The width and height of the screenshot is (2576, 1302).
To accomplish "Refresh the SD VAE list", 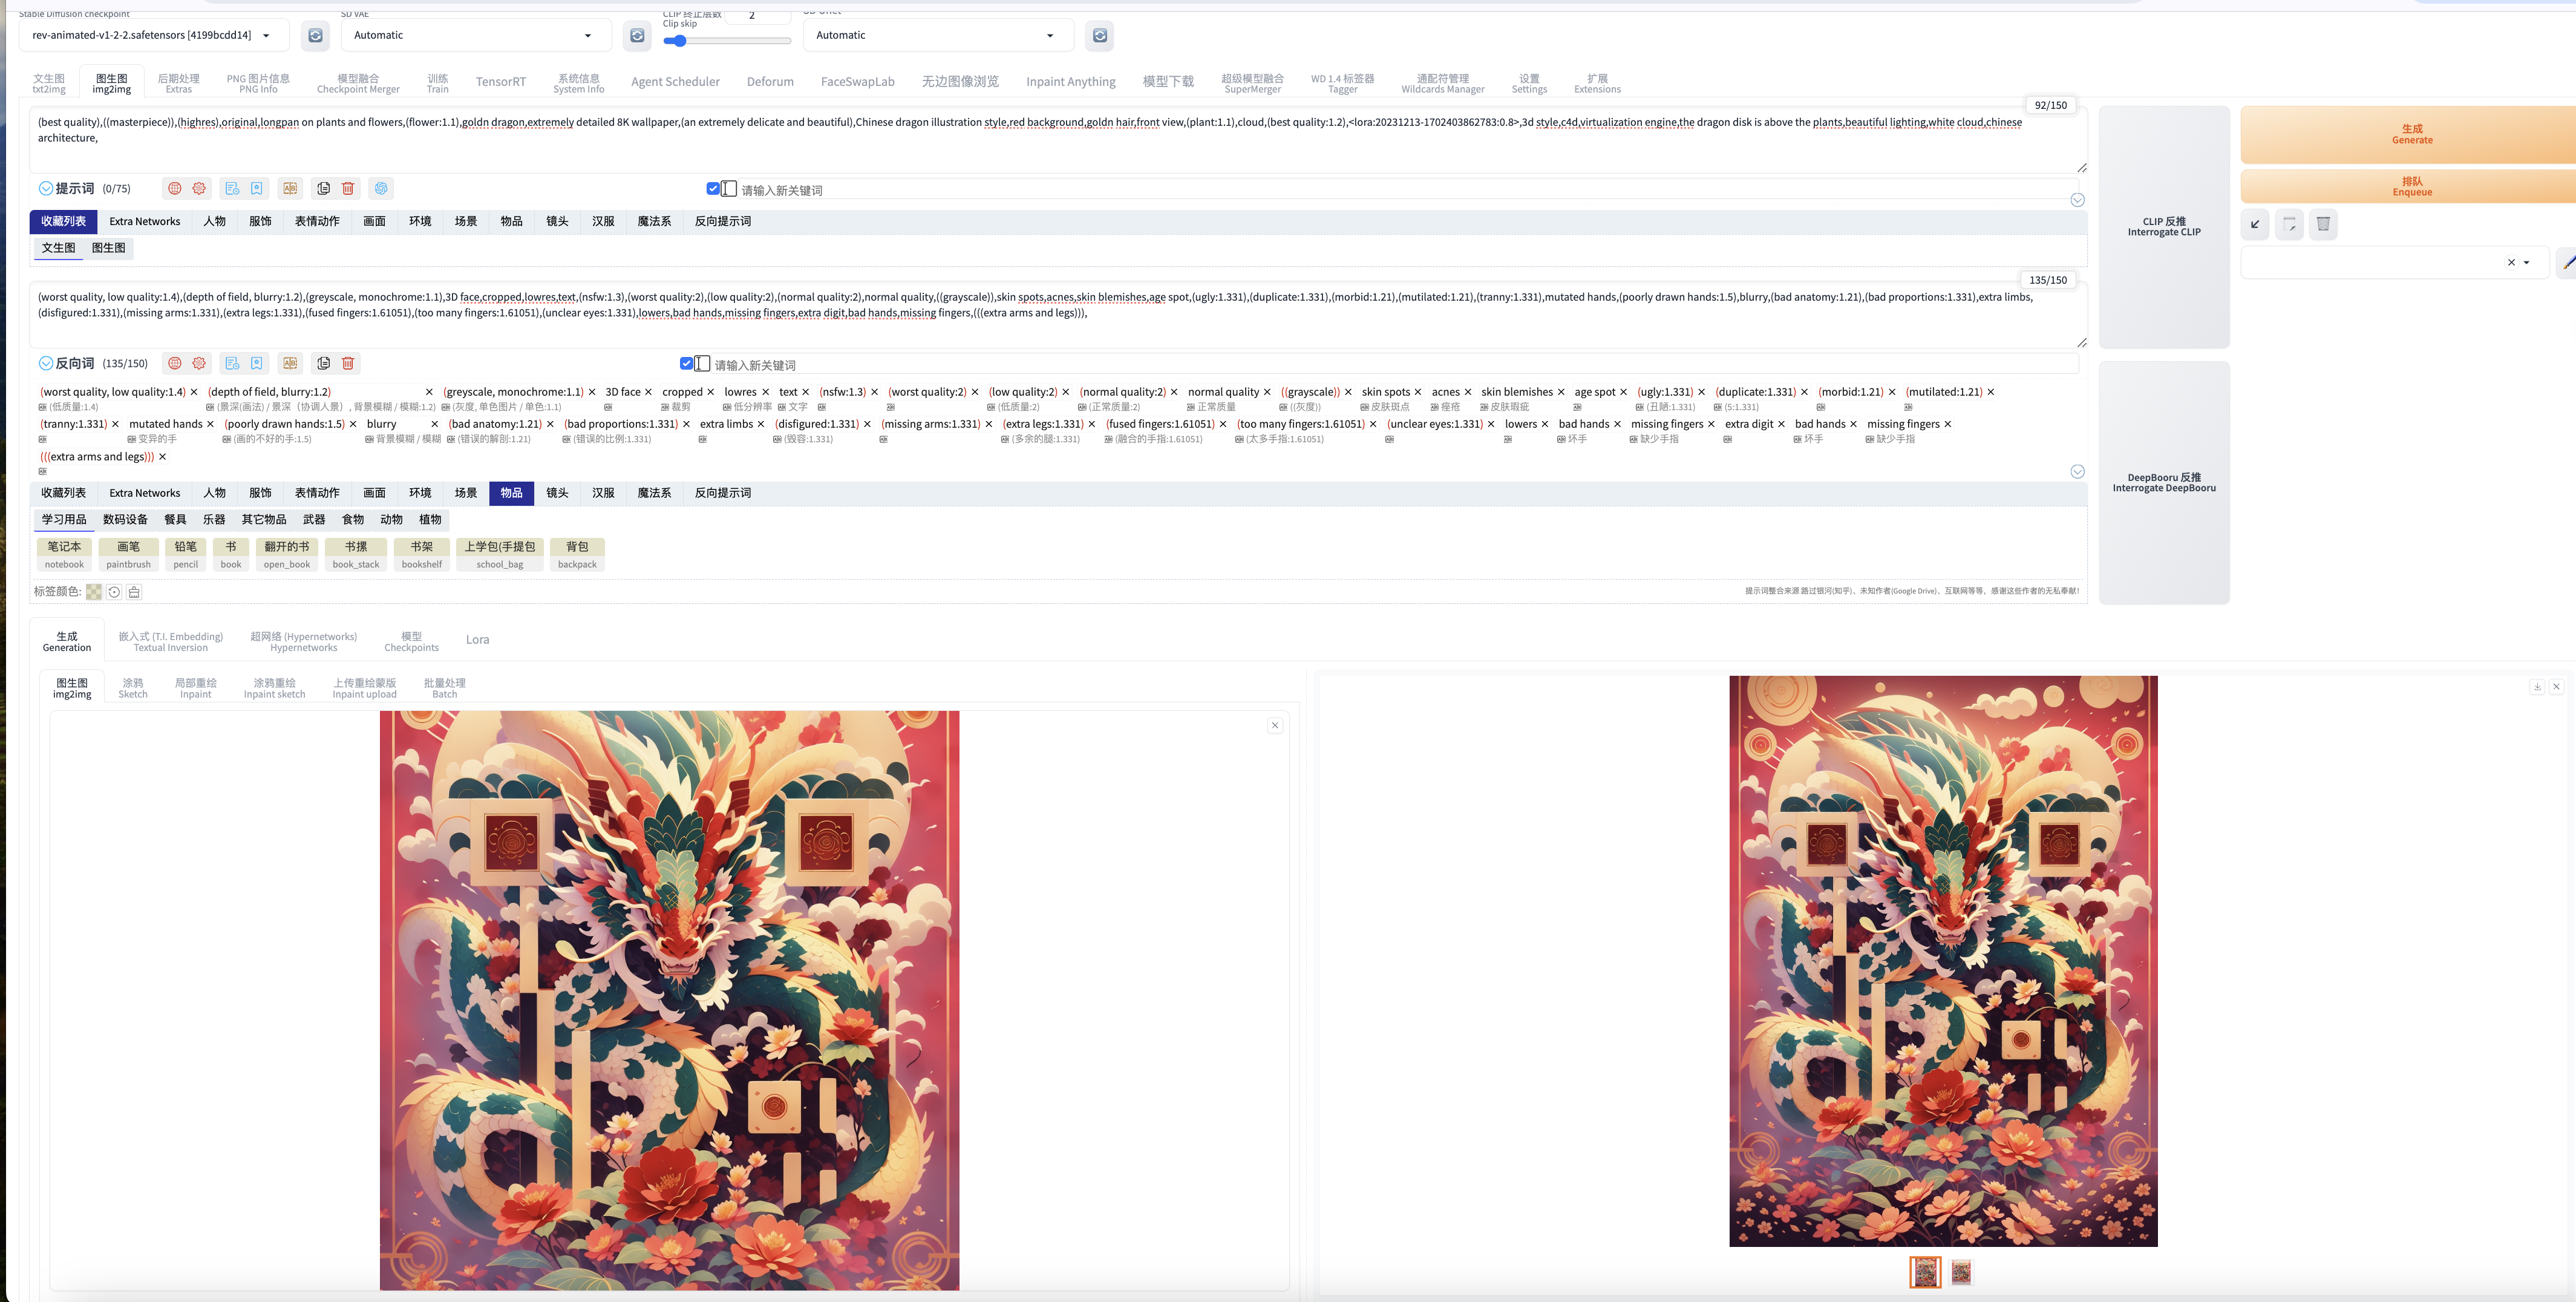I will [x=637, y=35].
